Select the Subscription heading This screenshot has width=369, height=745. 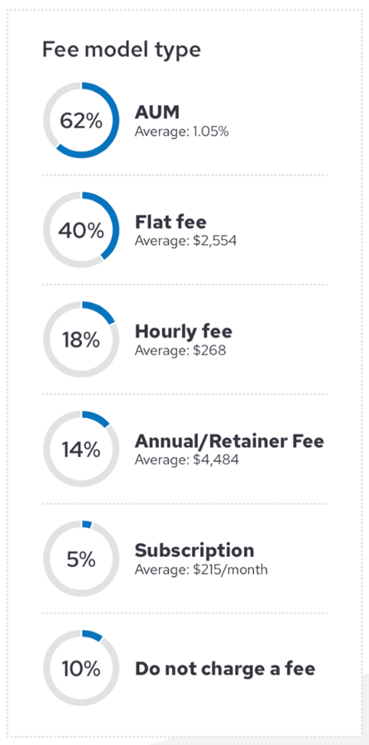click(194, 551)
